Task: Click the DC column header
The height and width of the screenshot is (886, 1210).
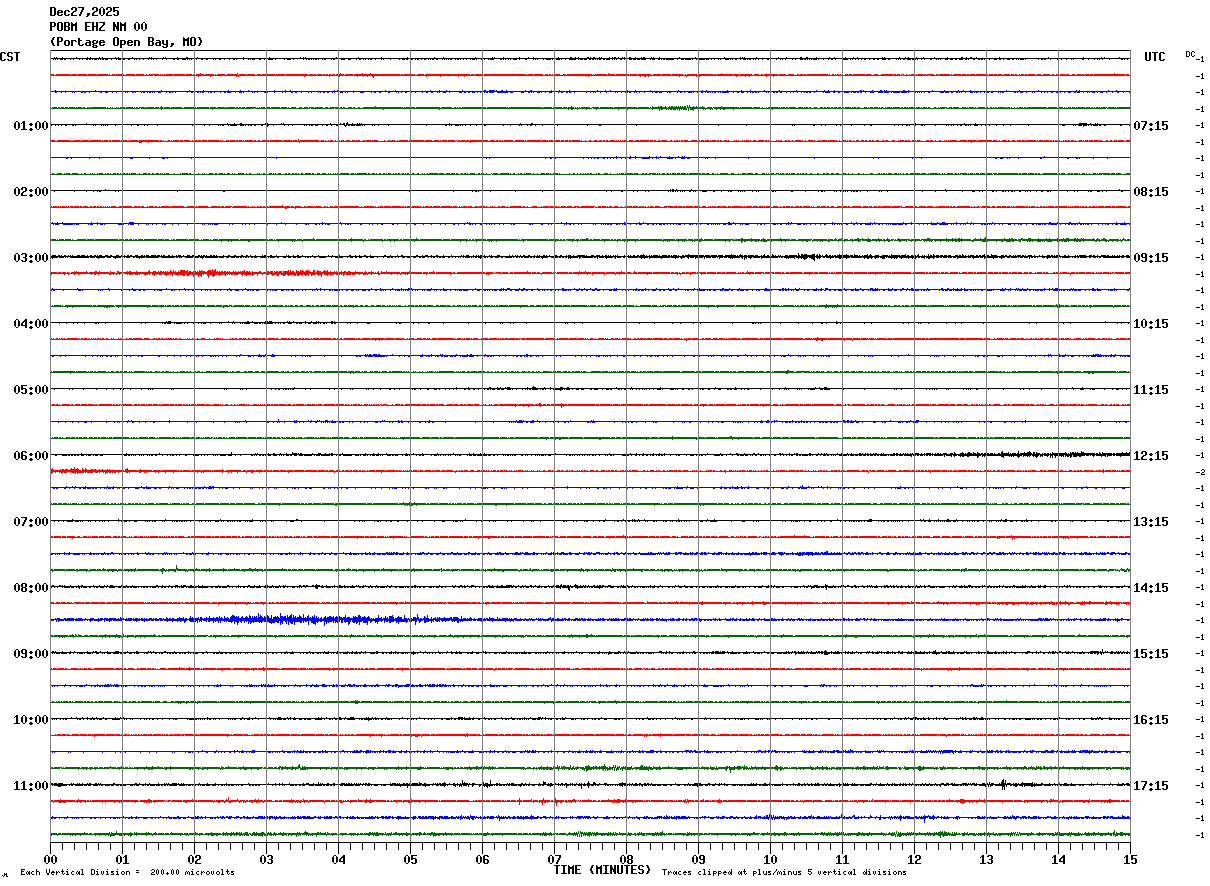Action: coord(1190,54)
